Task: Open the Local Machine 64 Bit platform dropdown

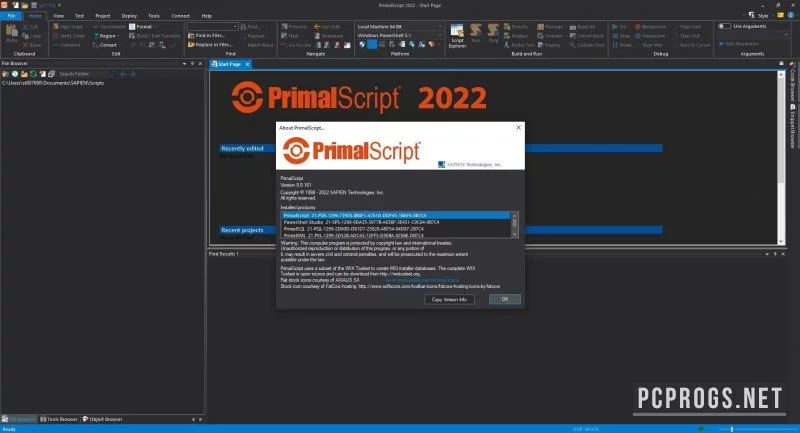Action: [399, 27]
